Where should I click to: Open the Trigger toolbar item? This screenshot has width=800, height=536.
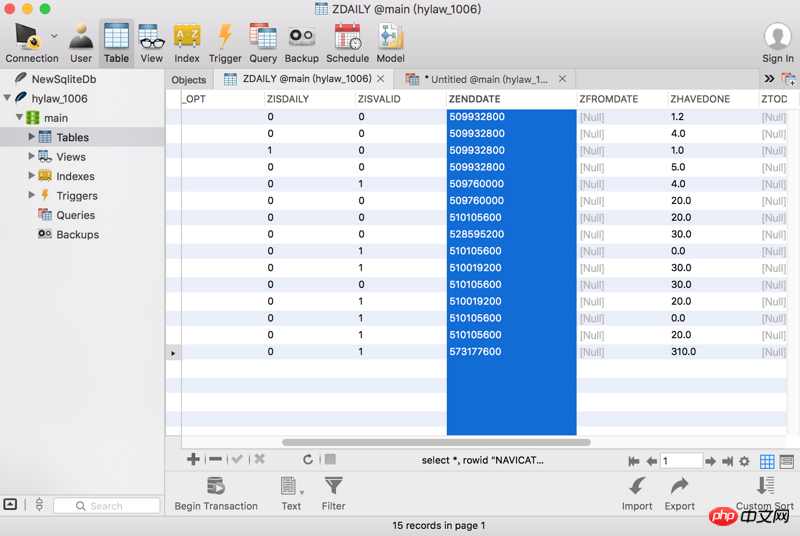(x=225, y=43)
